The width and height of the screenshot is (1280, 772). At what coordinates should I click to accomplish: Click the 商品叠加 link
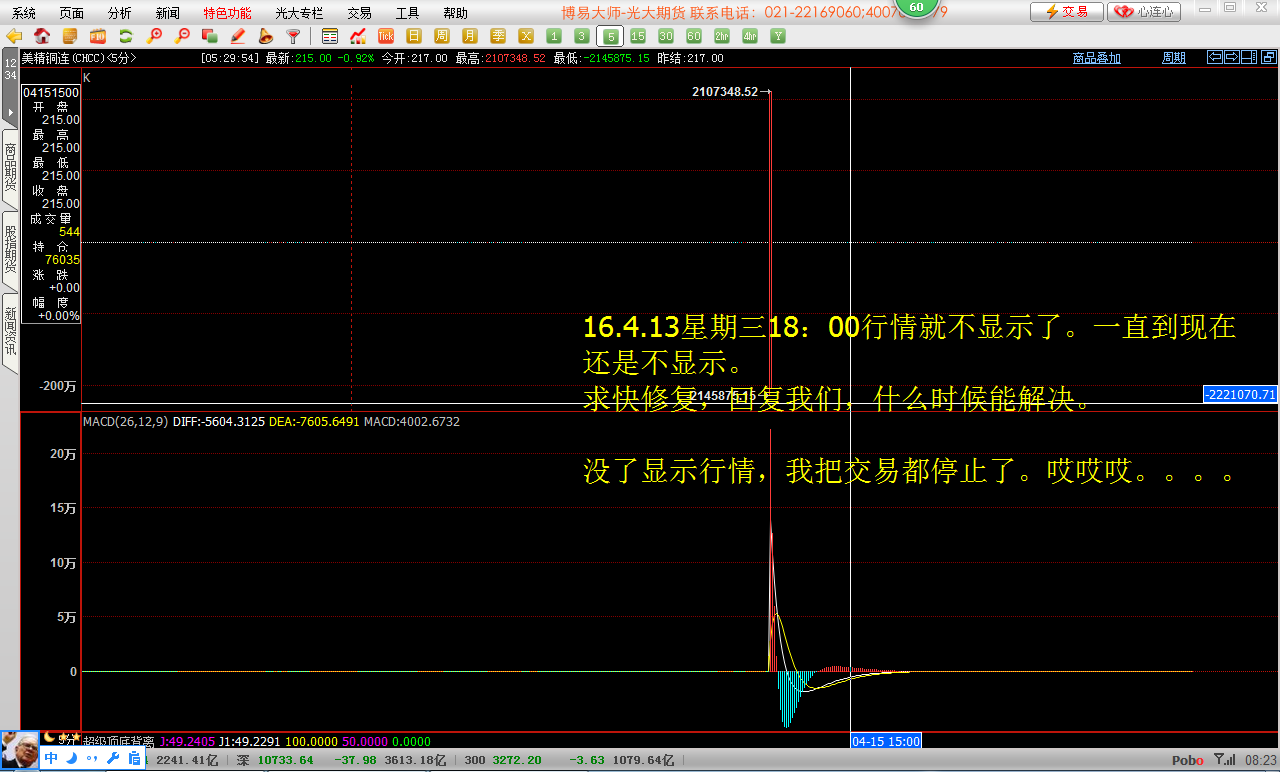tap(1096, 58)
